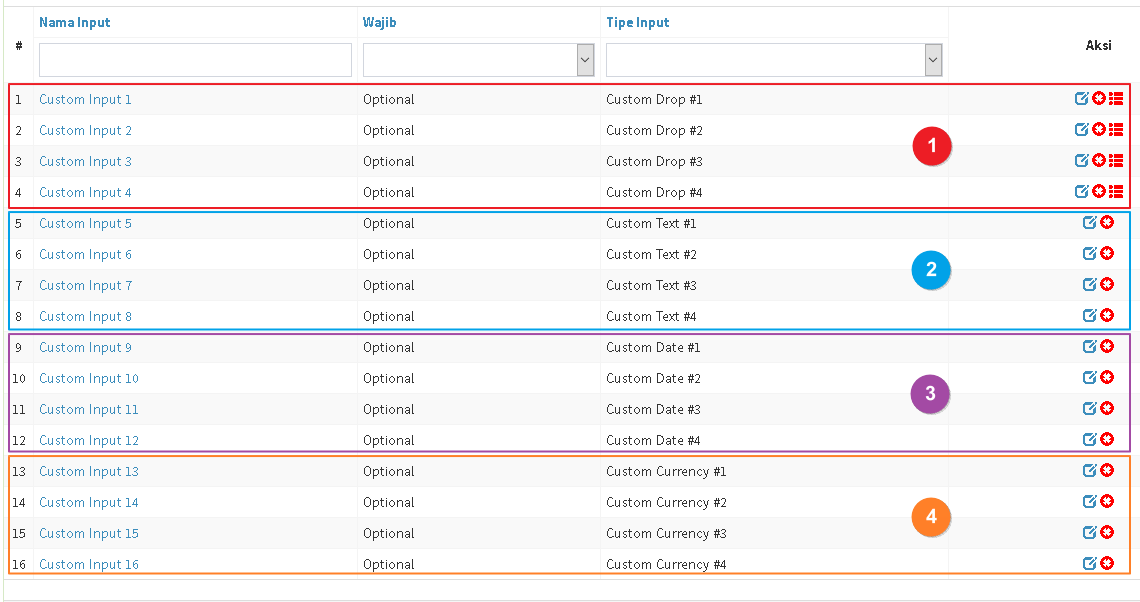Open the Custom Input 9 link
1140x602 pixels.
click(85, 347)
